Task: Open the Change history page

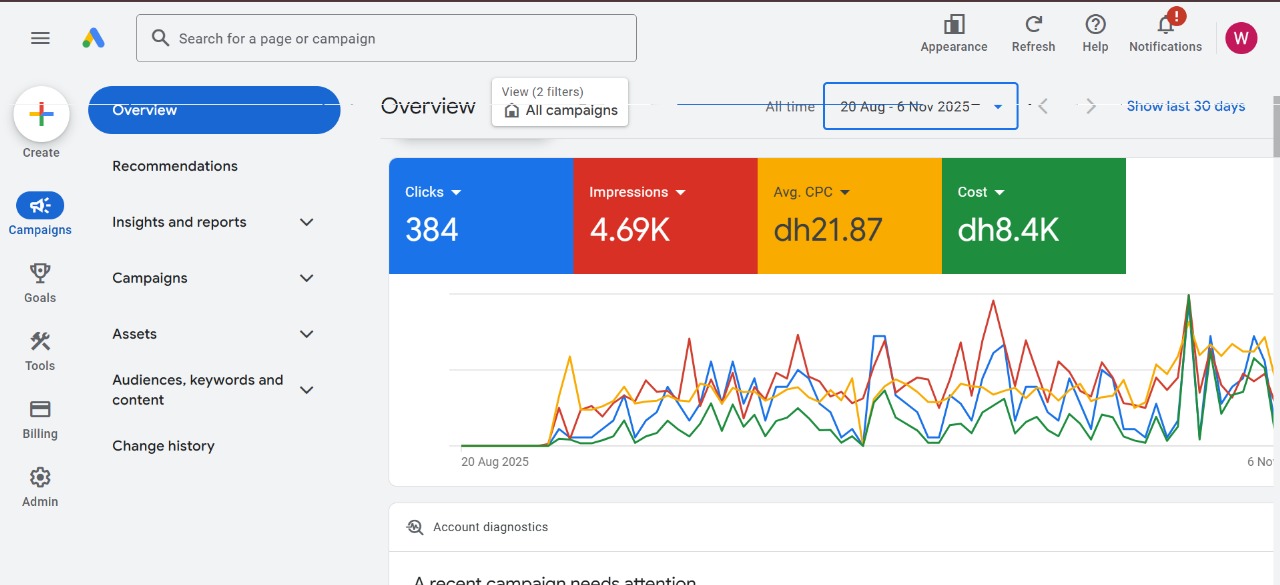Action: pos(163,445)
